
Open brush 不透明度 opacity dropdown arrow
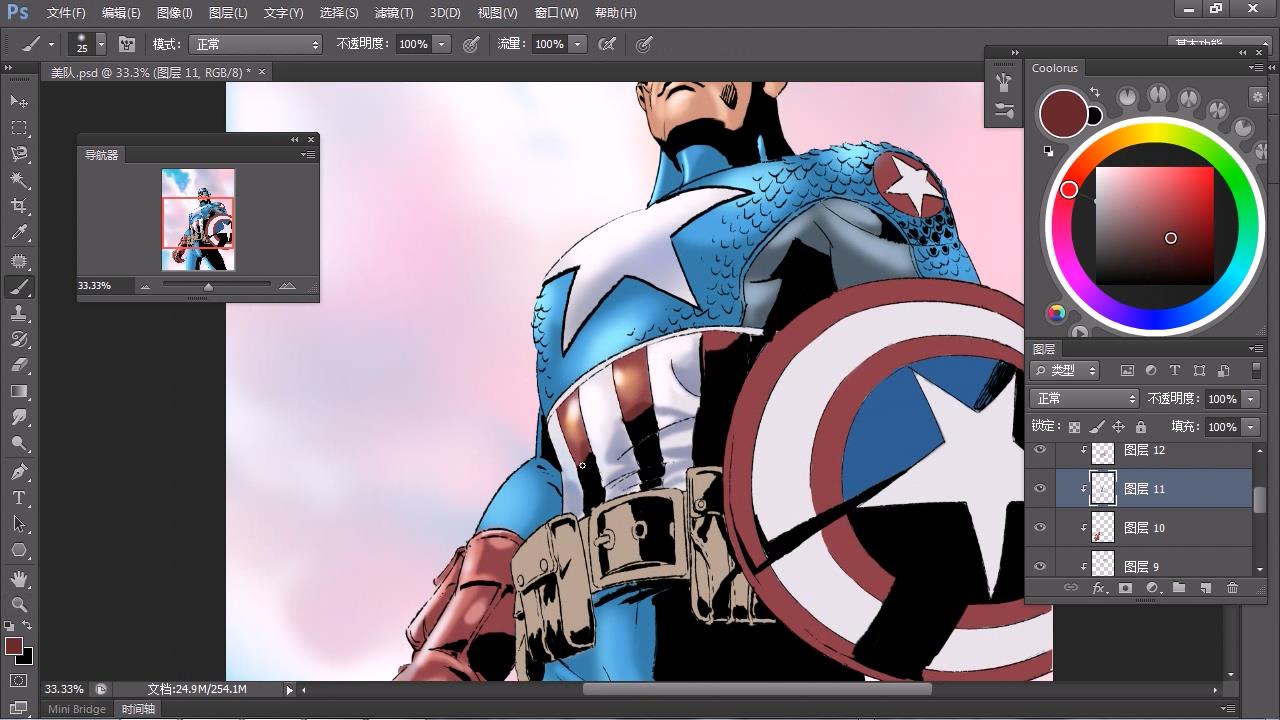tap(442, 44)
